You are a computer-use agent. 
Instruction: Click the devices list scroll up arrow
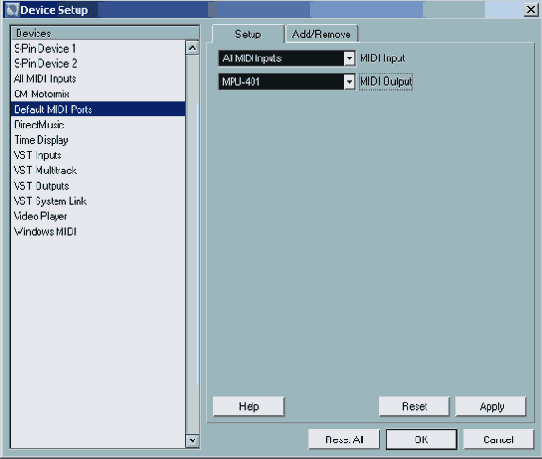pyautogui.click(x=192, y=48)
